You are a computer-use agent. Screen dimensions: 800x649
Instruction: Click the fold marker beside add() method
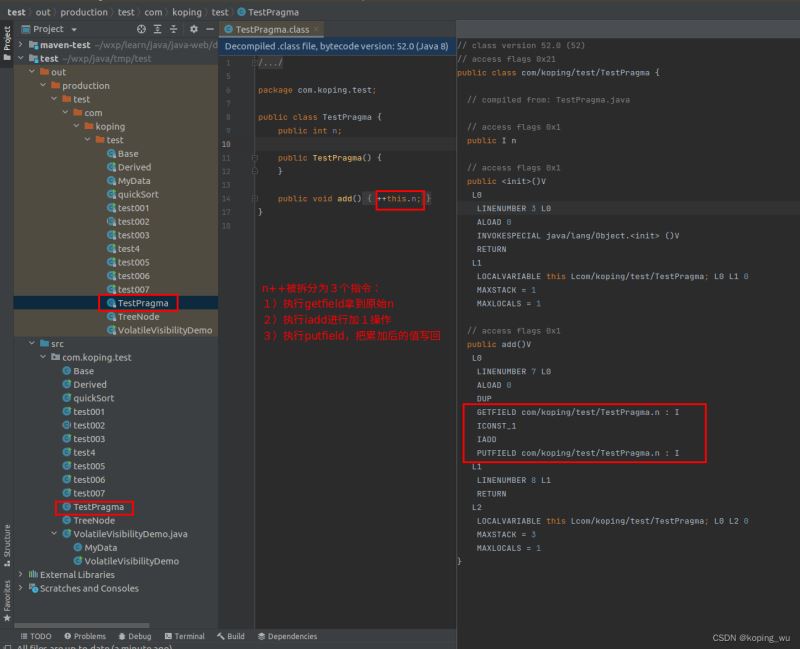255,199
